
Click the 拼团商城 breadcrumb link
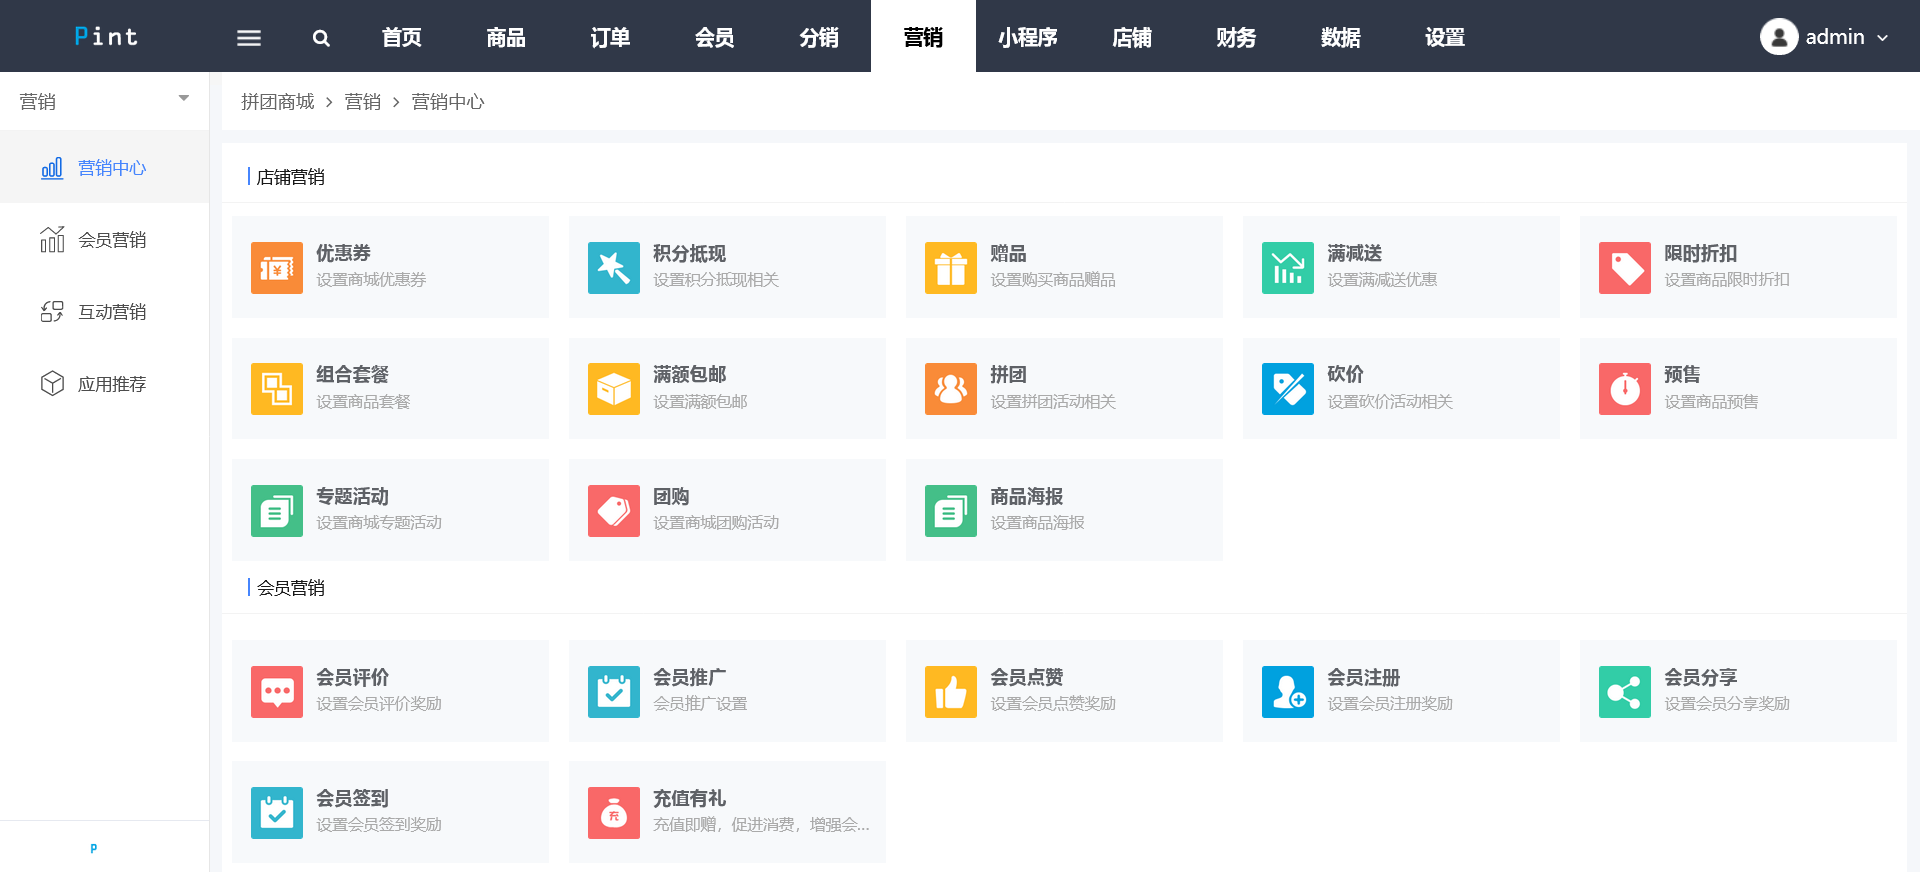tap(278, 102)
